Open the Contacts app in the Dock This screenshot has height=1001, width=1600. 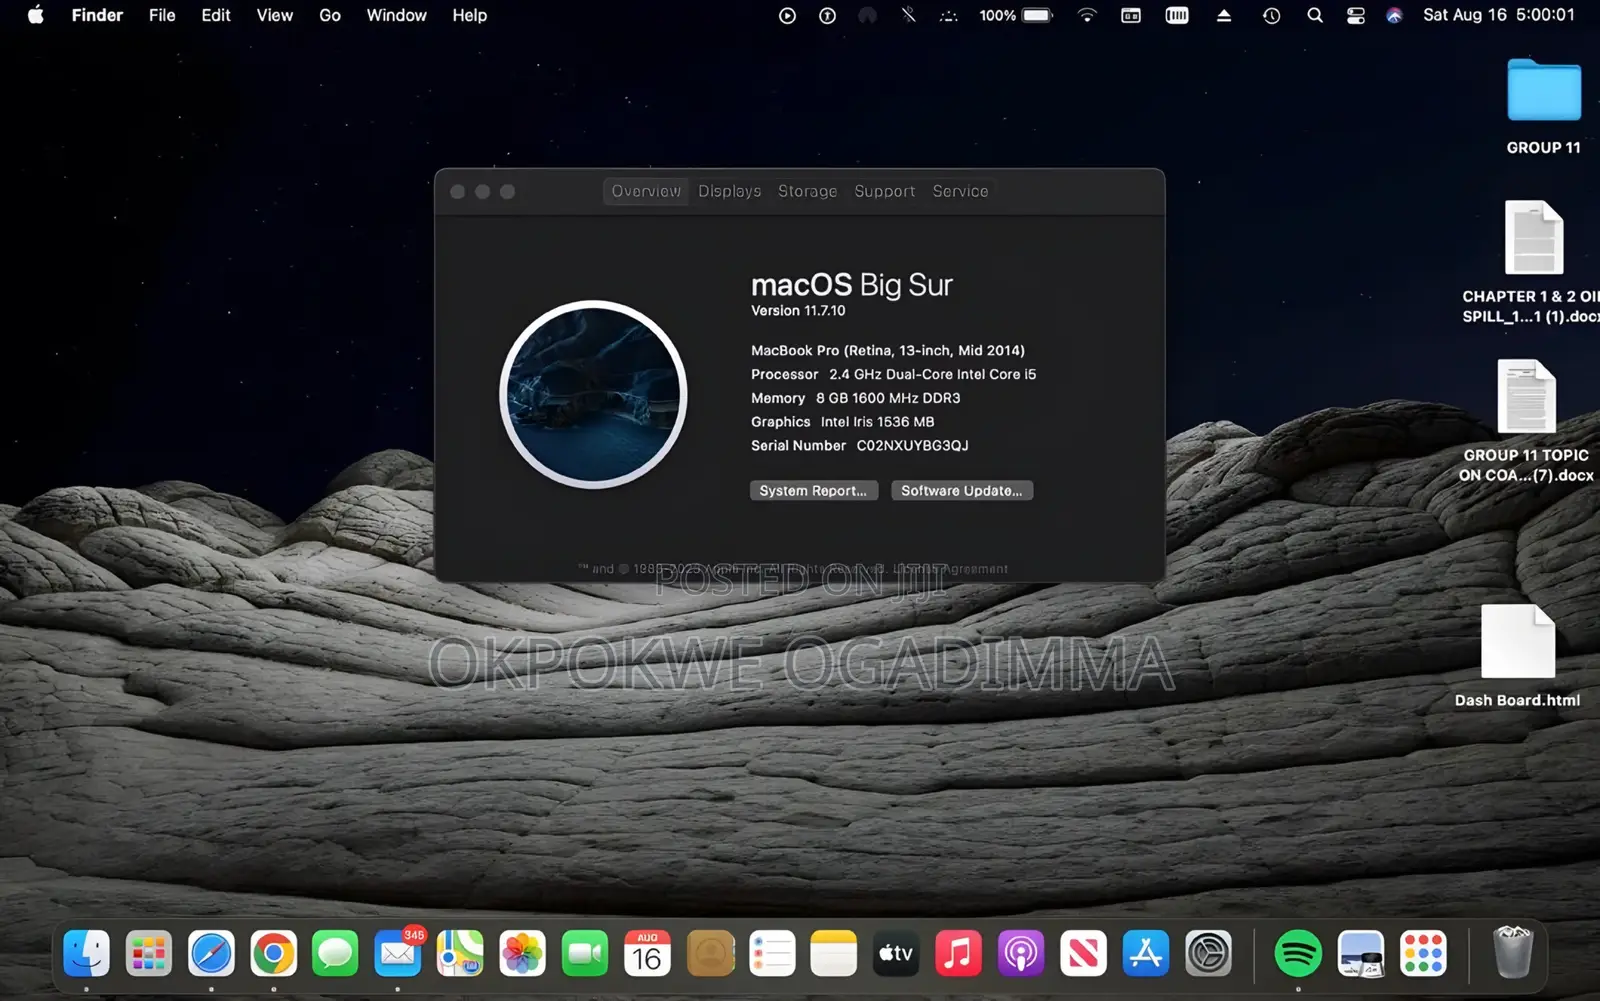point(710,953)
